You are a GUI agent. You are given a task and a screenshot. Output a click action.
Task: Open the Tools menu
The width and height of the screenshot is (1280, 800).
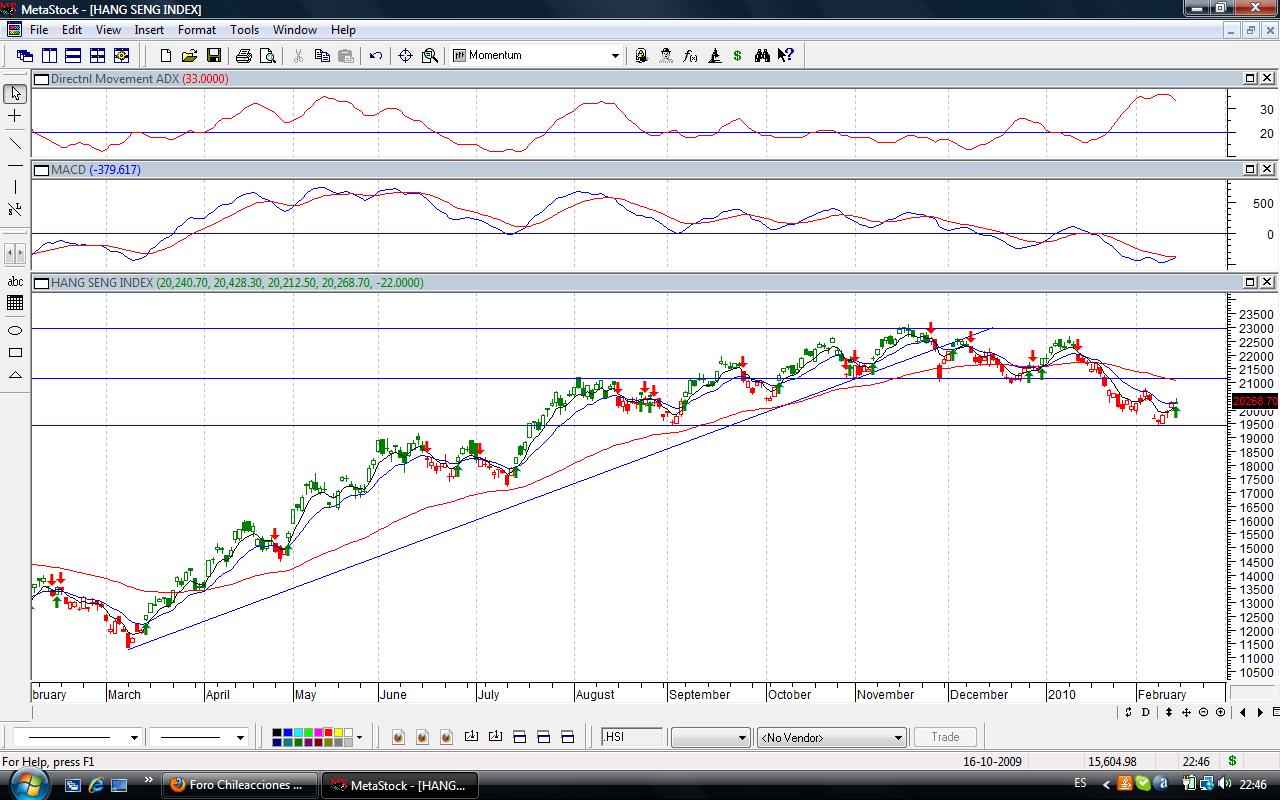coord(244,30)
